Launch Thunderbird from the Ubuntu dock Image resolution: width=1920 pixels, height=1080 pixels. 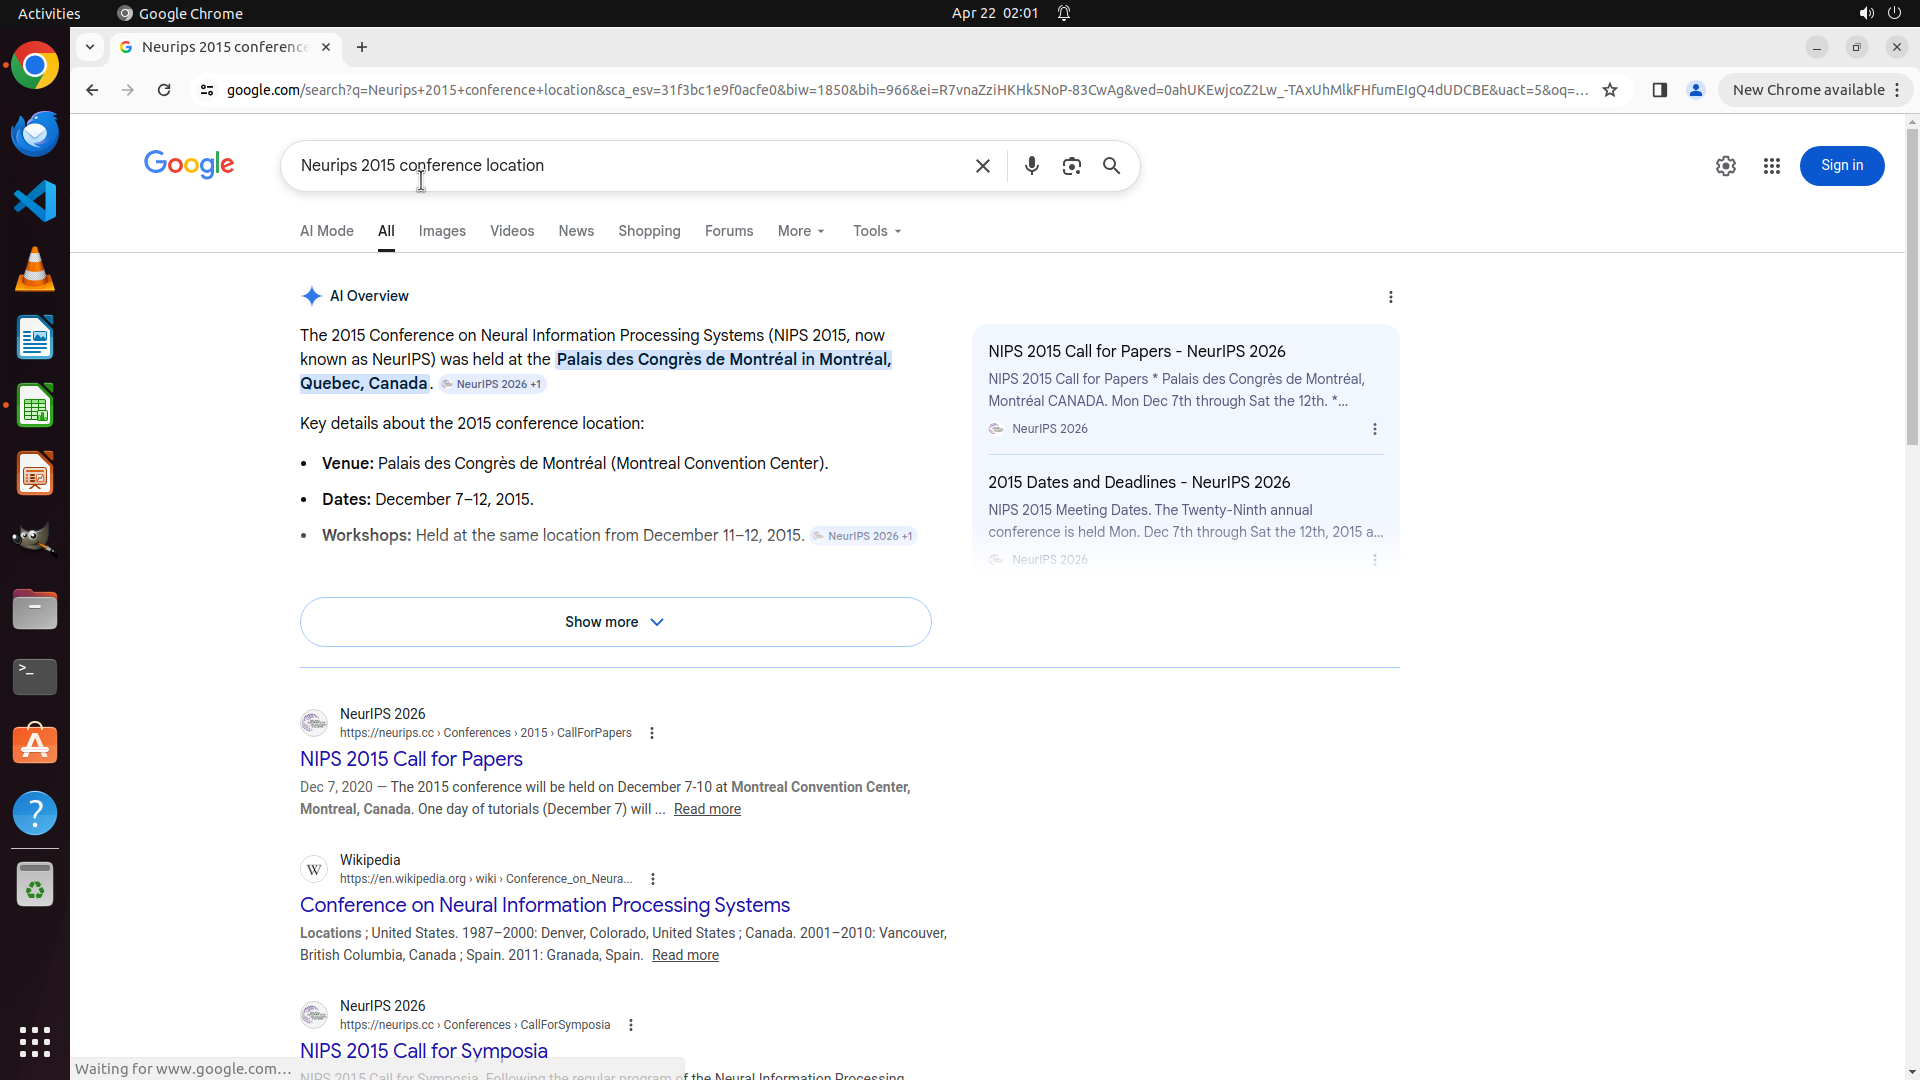point(35,133)
